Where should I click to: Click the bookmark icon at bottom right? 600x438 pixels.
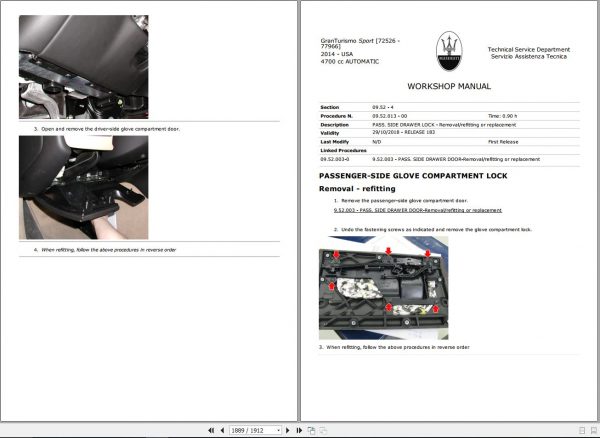(x=593, y=431)
